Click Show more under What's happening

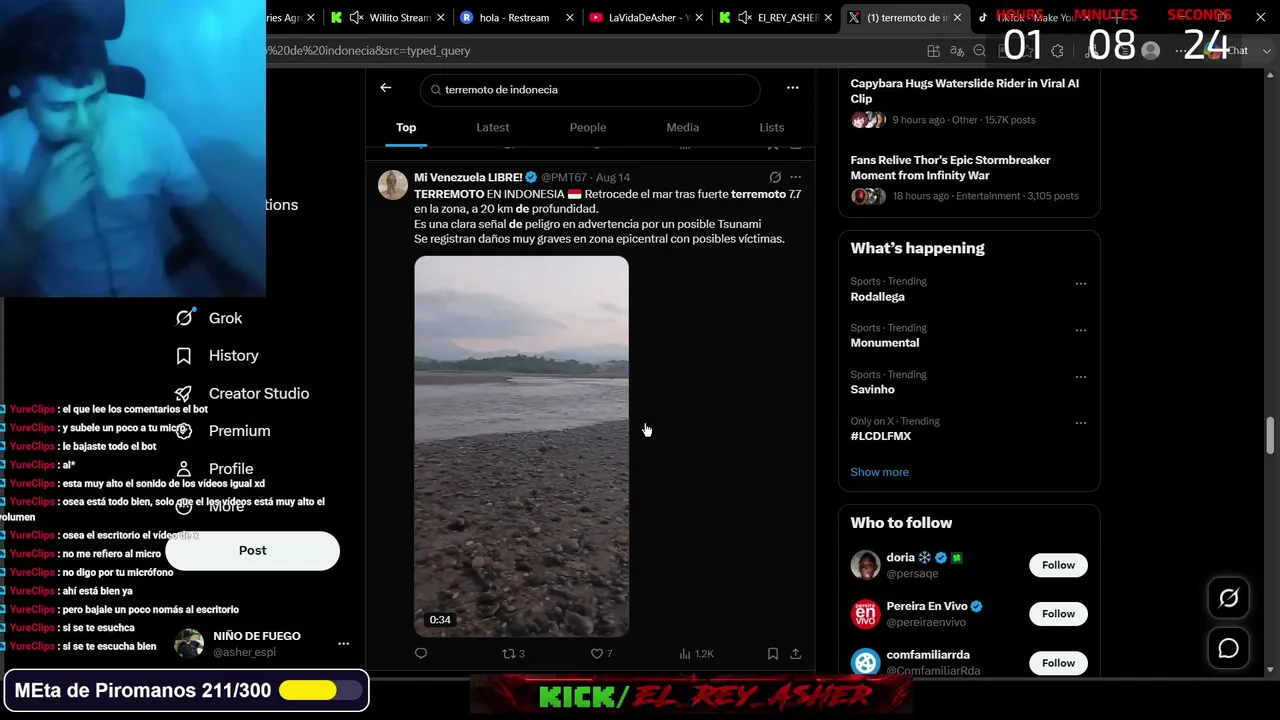pos(880,472)
